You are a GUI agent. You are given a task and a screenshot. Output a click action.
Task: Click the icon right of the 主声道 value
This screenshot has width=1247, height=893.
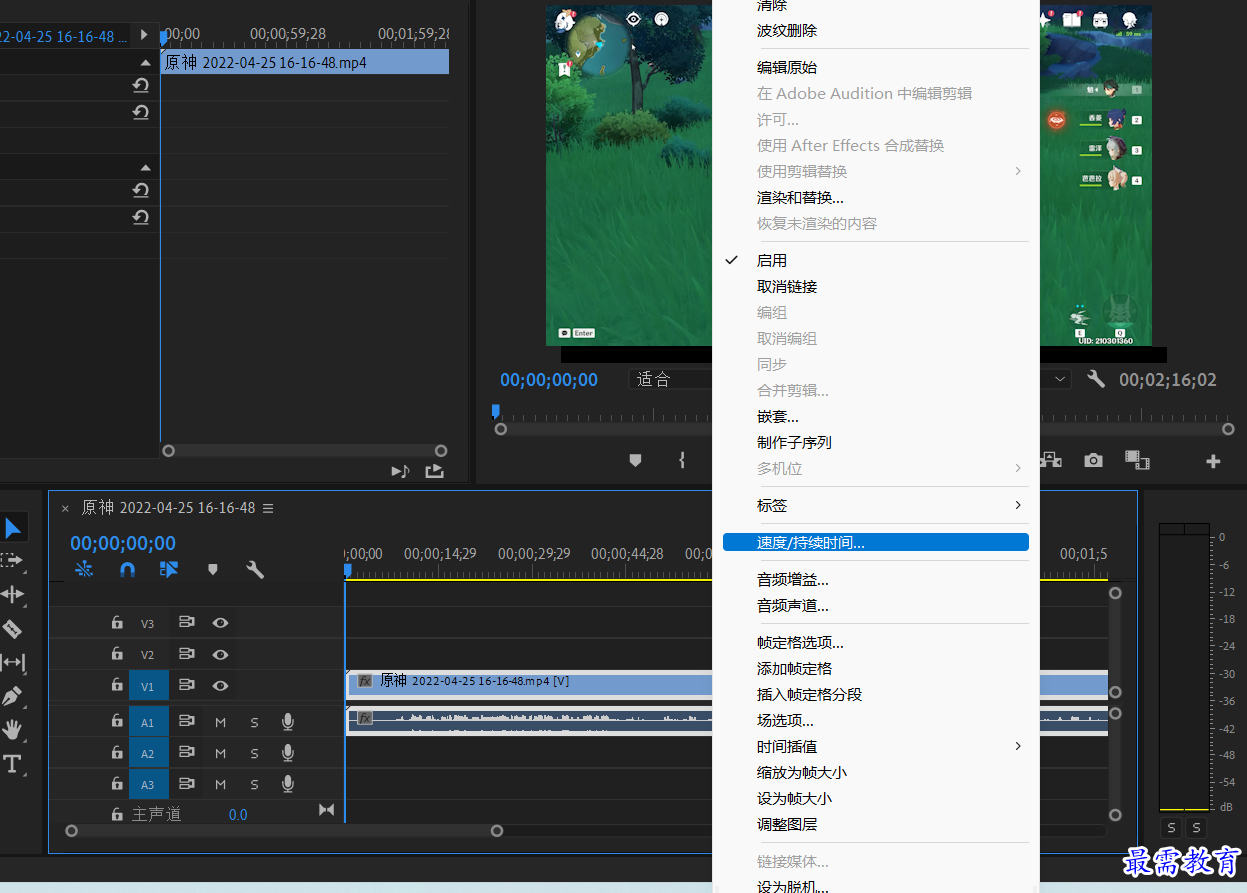(x=326, y=810)
